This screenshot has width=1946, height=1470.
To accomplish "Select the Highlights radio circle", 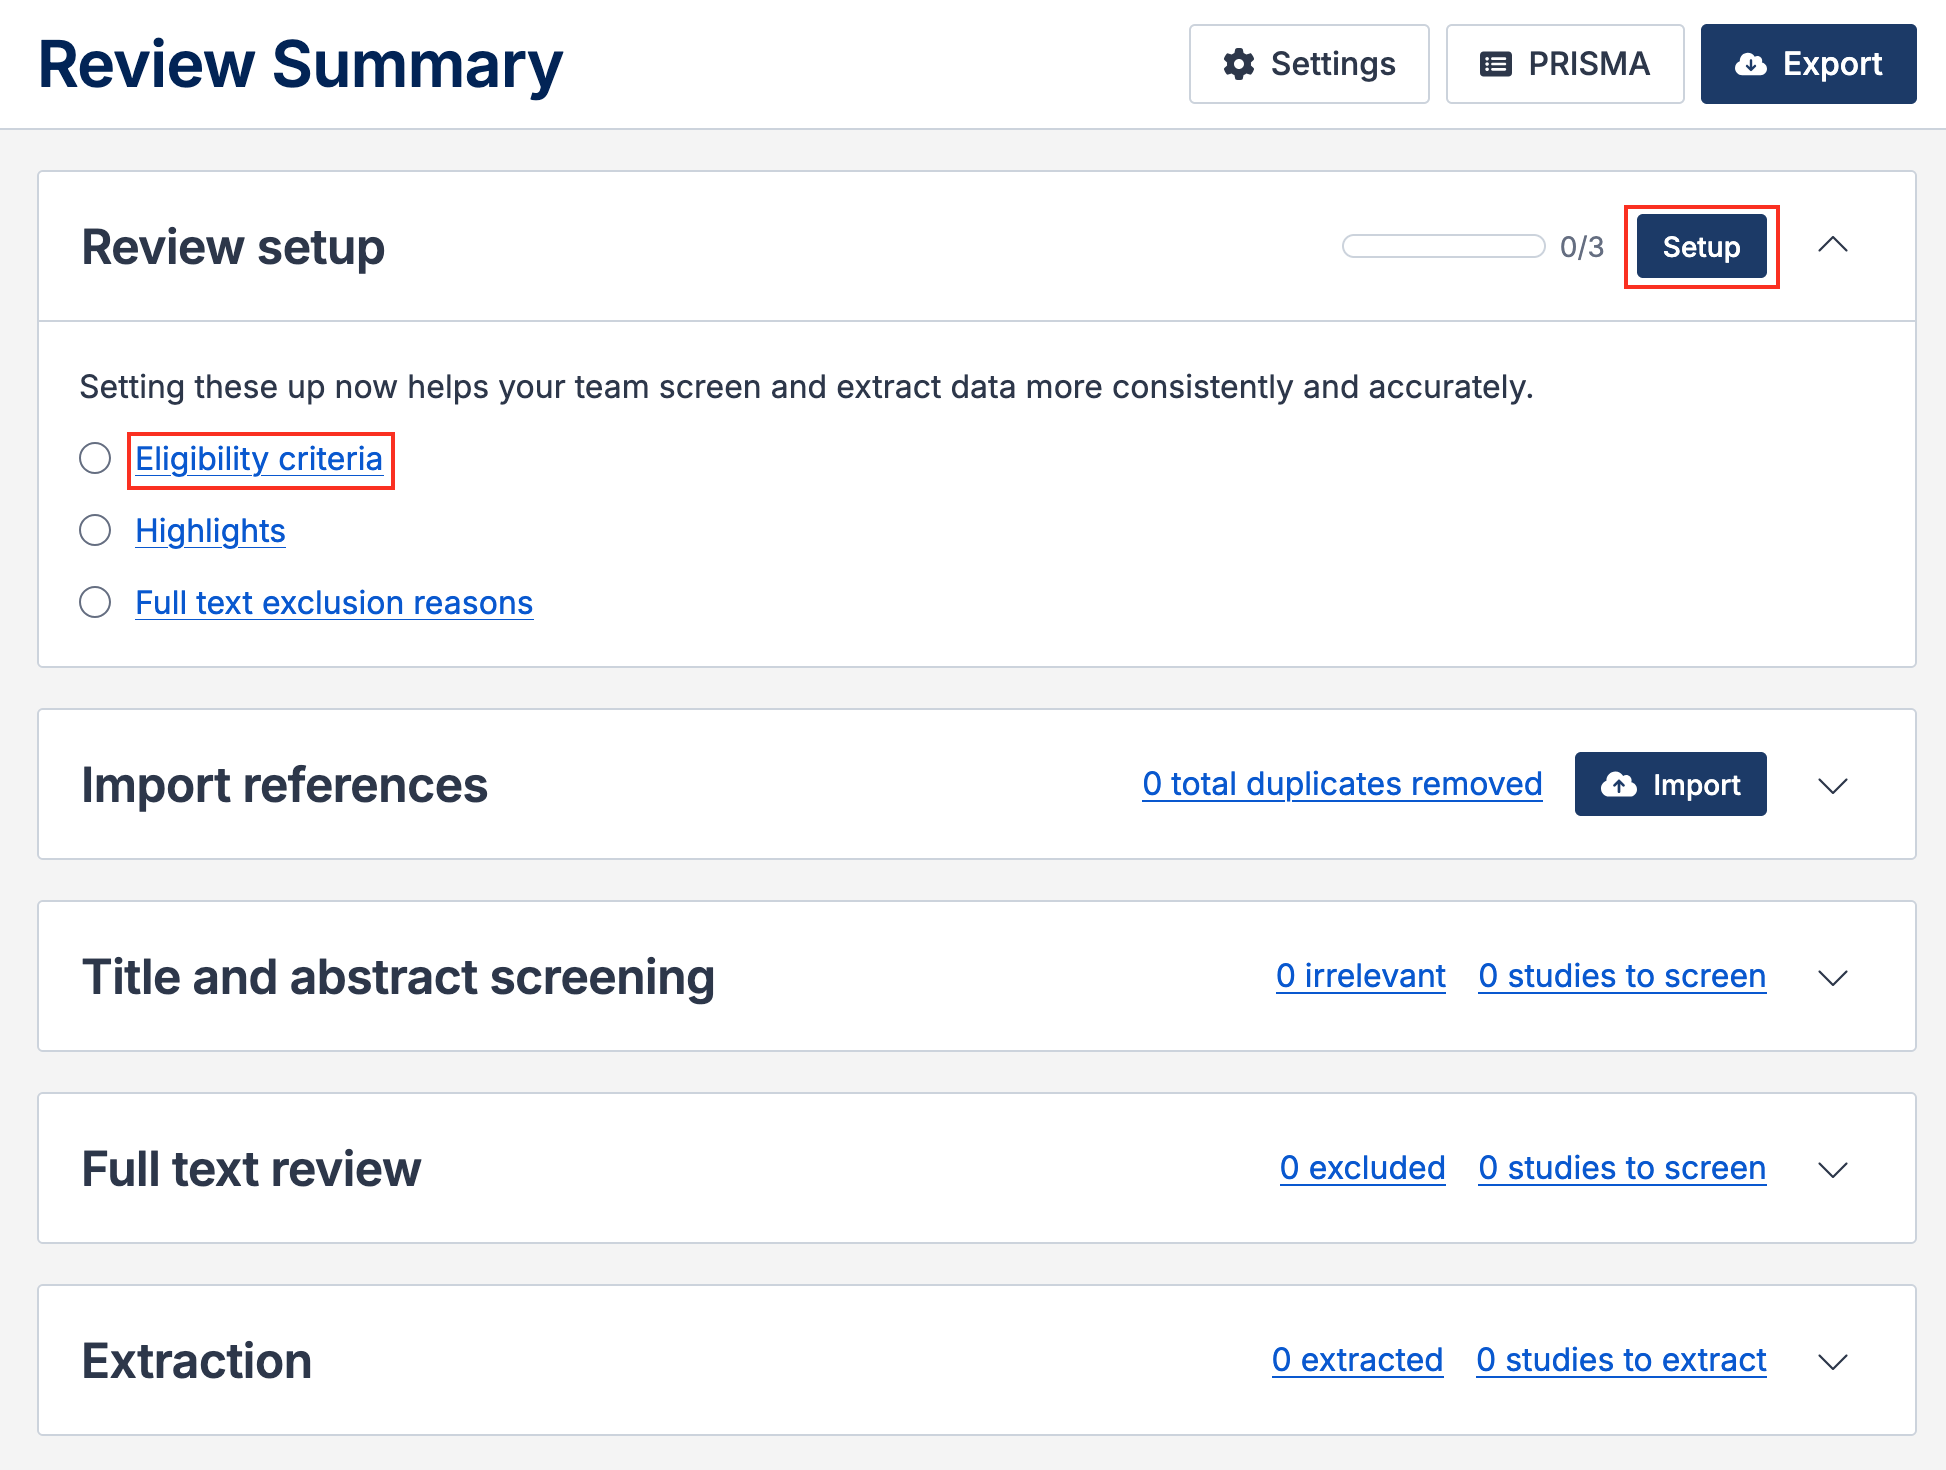I will 95,530.
